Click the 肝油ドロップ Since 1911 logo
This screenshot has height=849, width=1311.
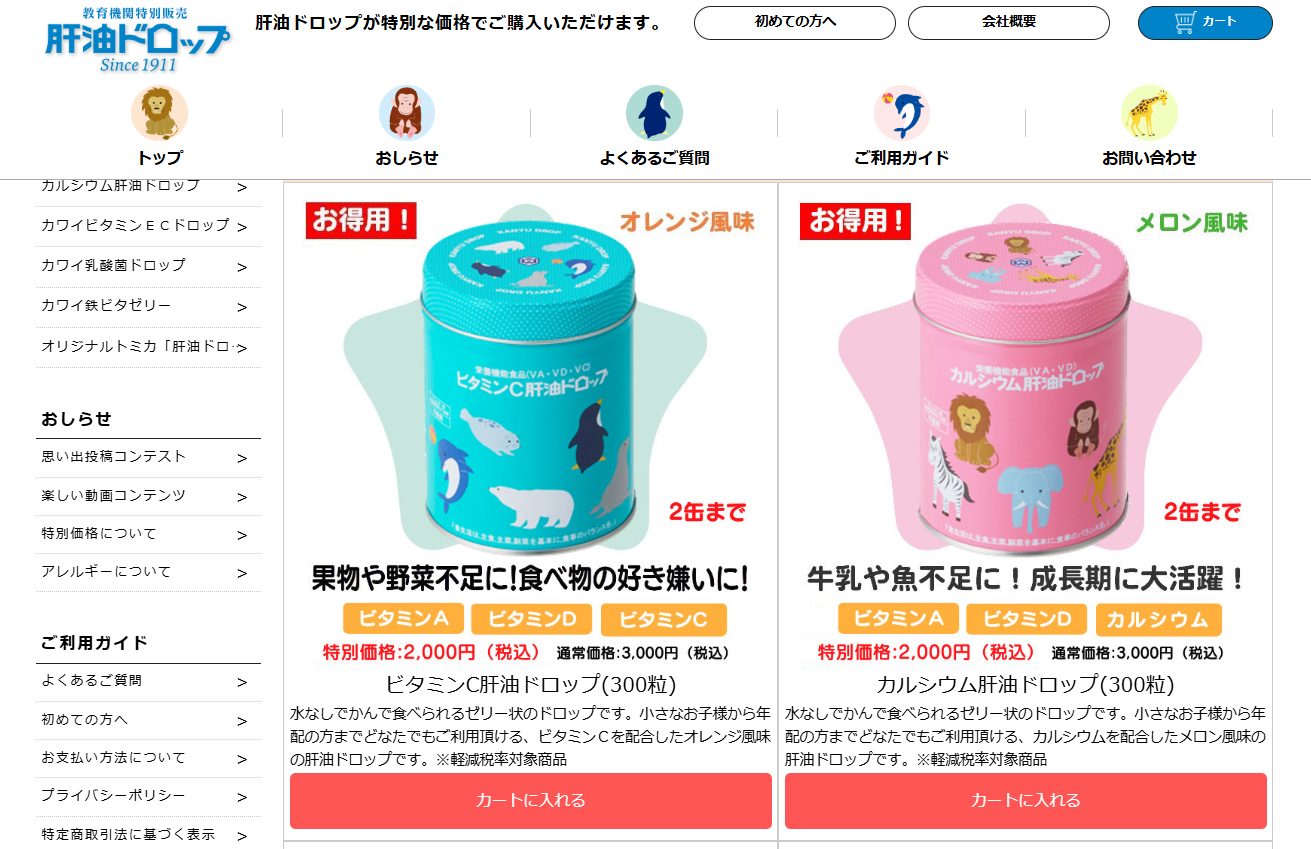138,39
